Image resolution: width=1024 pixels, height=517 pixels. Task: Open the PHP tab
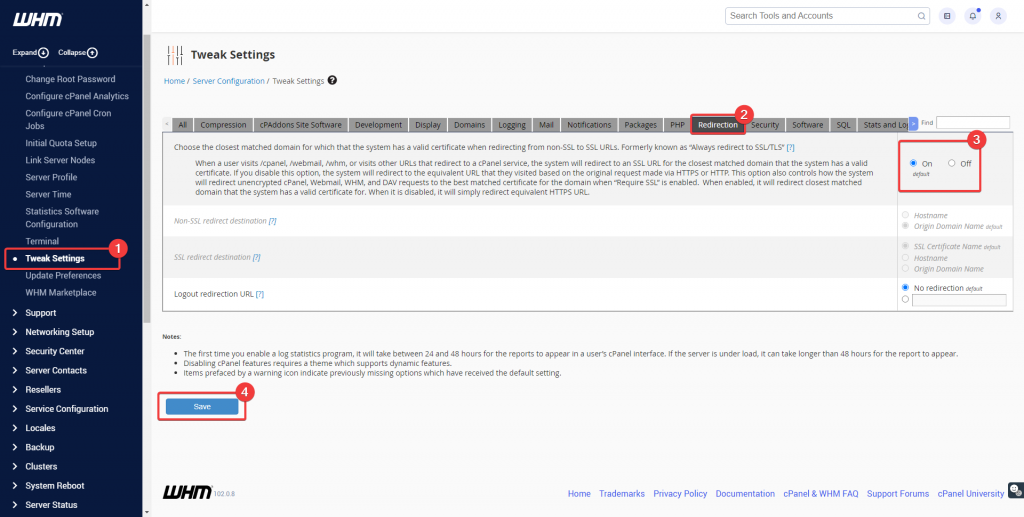click(677, 125)
